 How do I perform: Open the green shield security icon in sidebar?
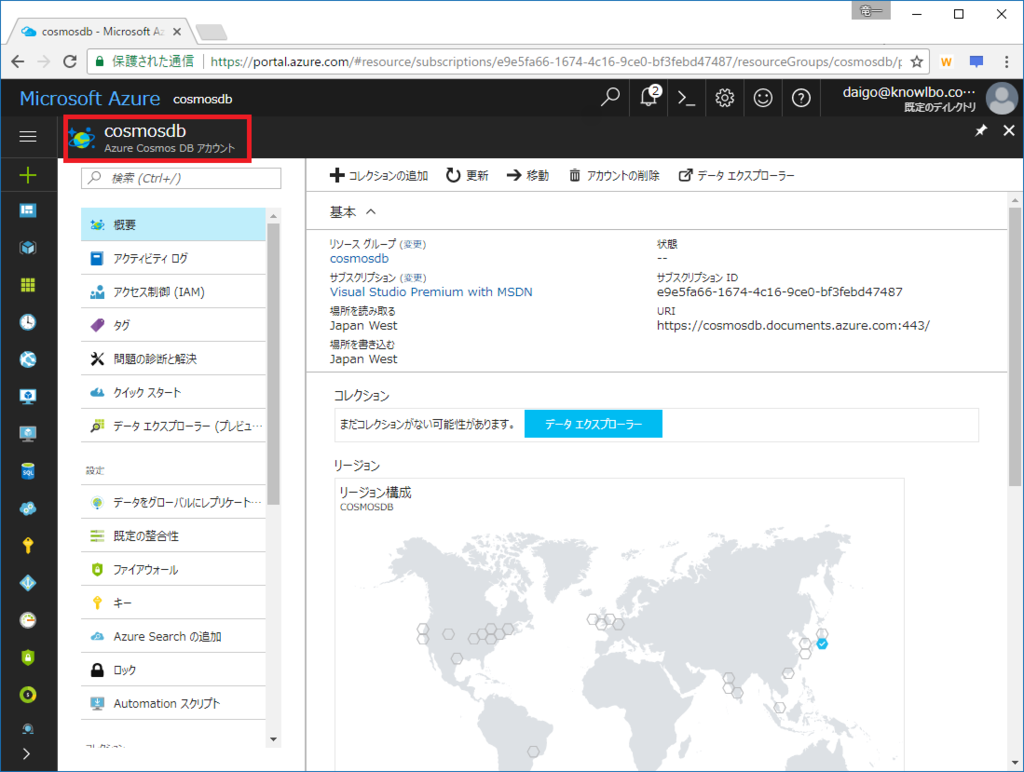[x=27, y=657]
